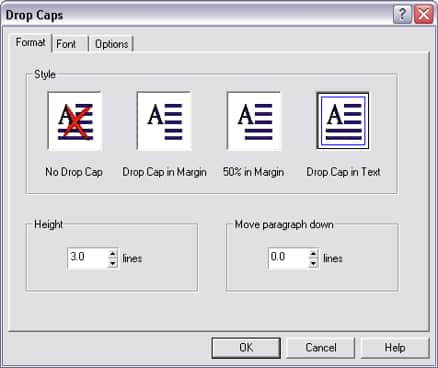Click inside the Height value field
The image size is (438, 368).
point(88,258)
